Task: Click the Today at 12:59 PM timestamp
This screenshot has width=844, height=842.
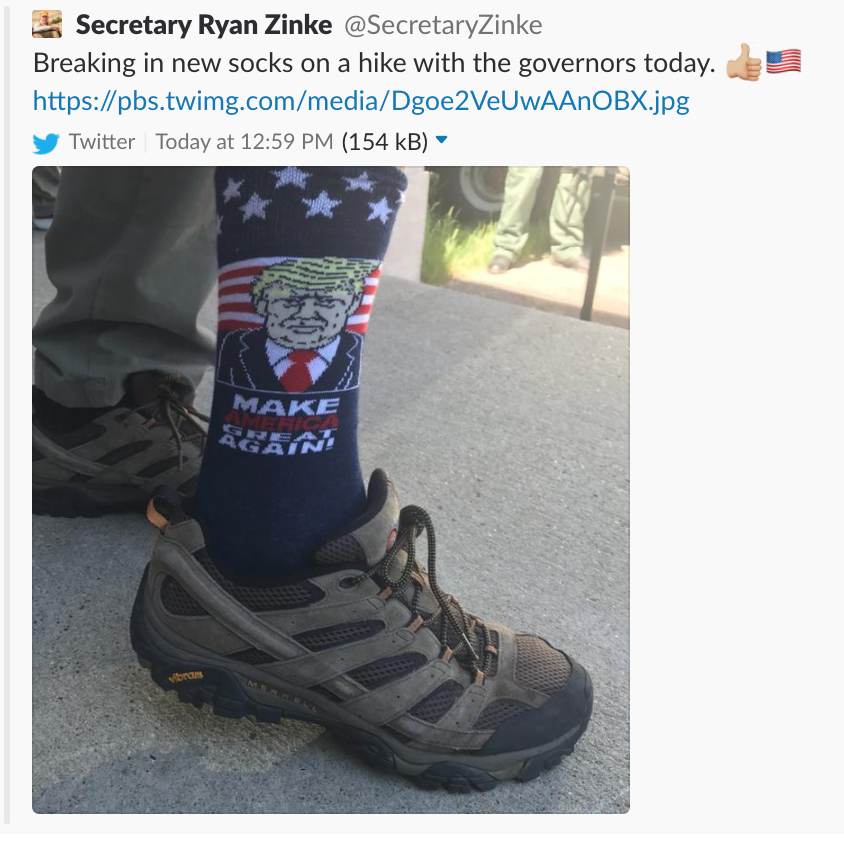Action: pyautogui.click(x=244, y=142)
